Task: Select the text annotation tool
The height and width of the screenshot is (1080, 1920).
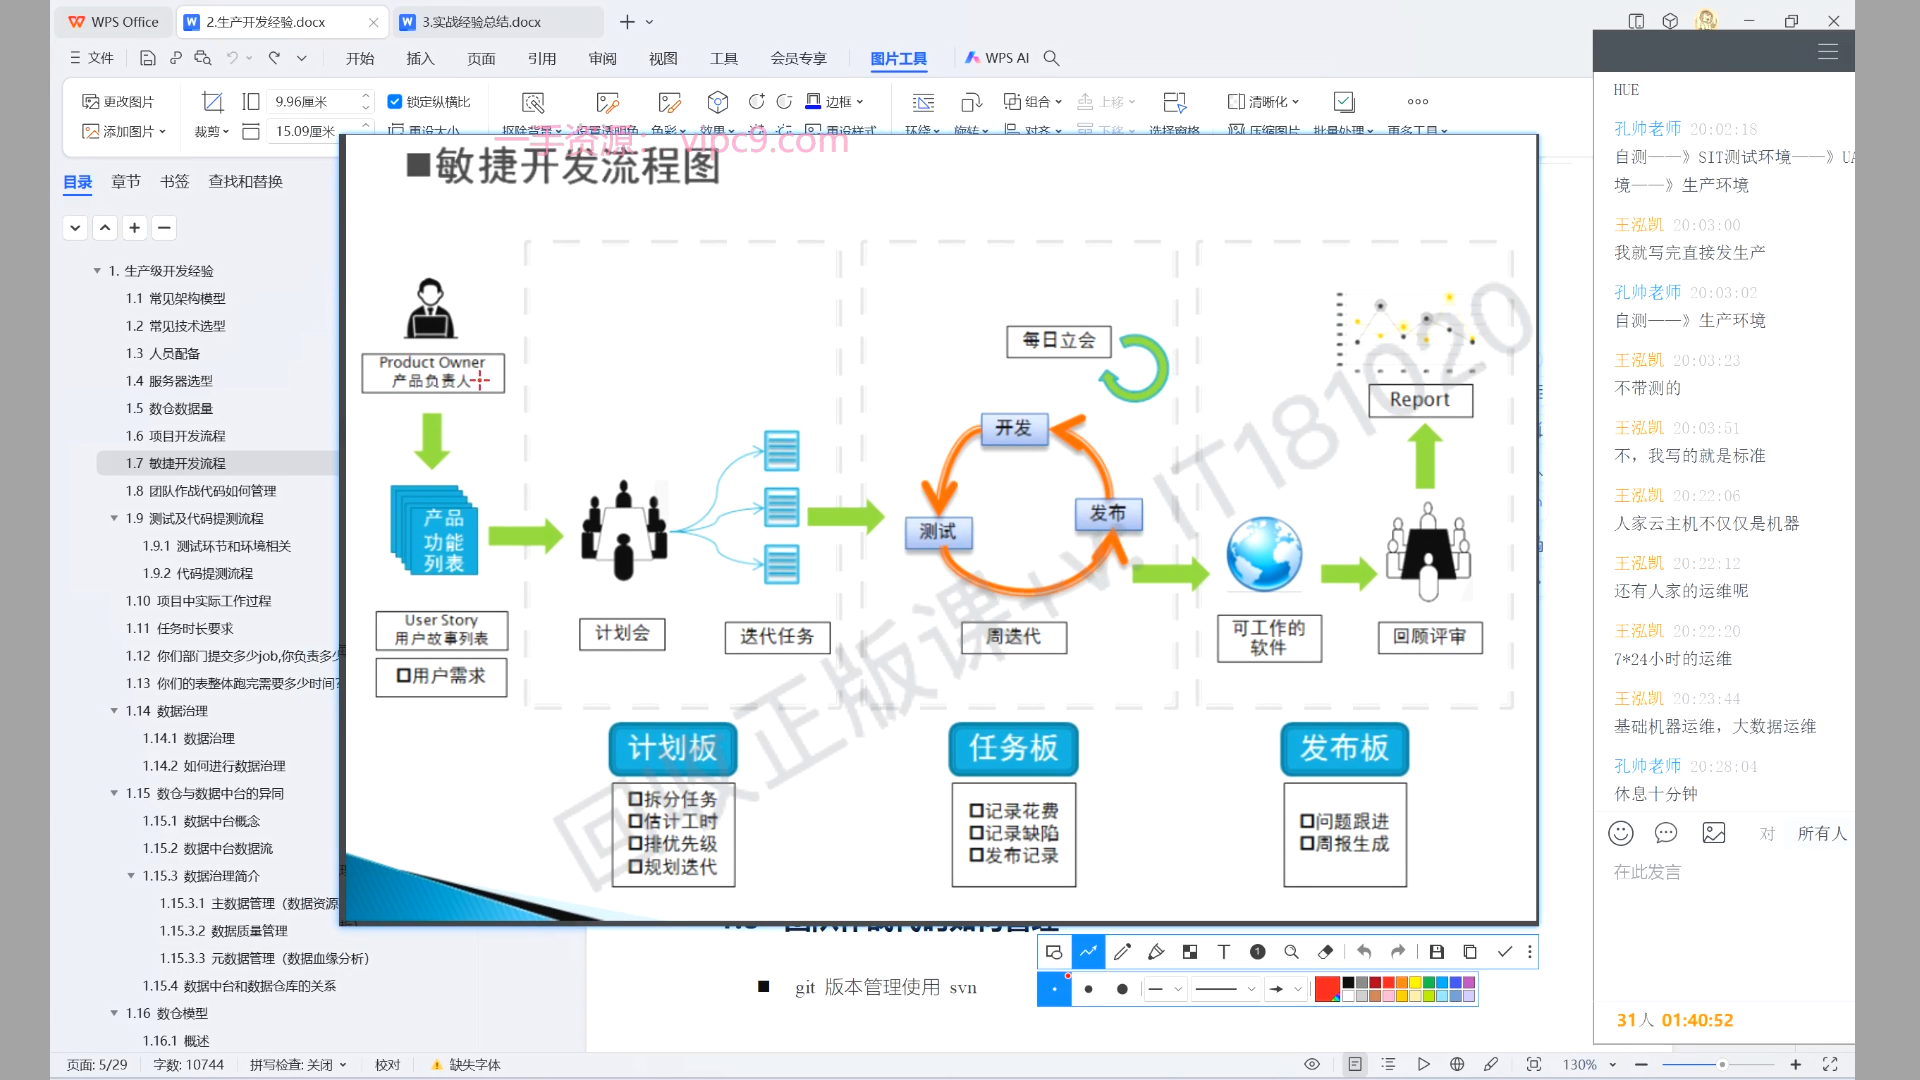Action: 1223,952
